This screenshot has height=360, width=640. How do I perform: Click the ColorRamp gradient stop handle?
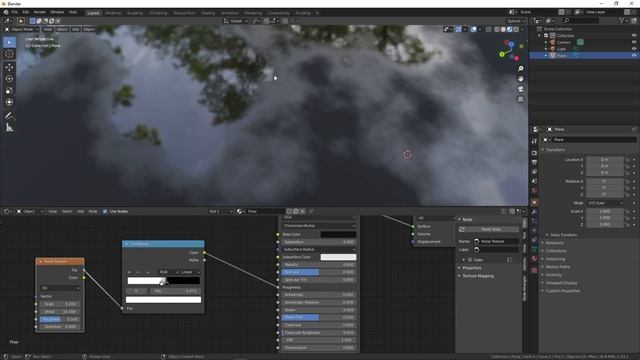point(163,282)
